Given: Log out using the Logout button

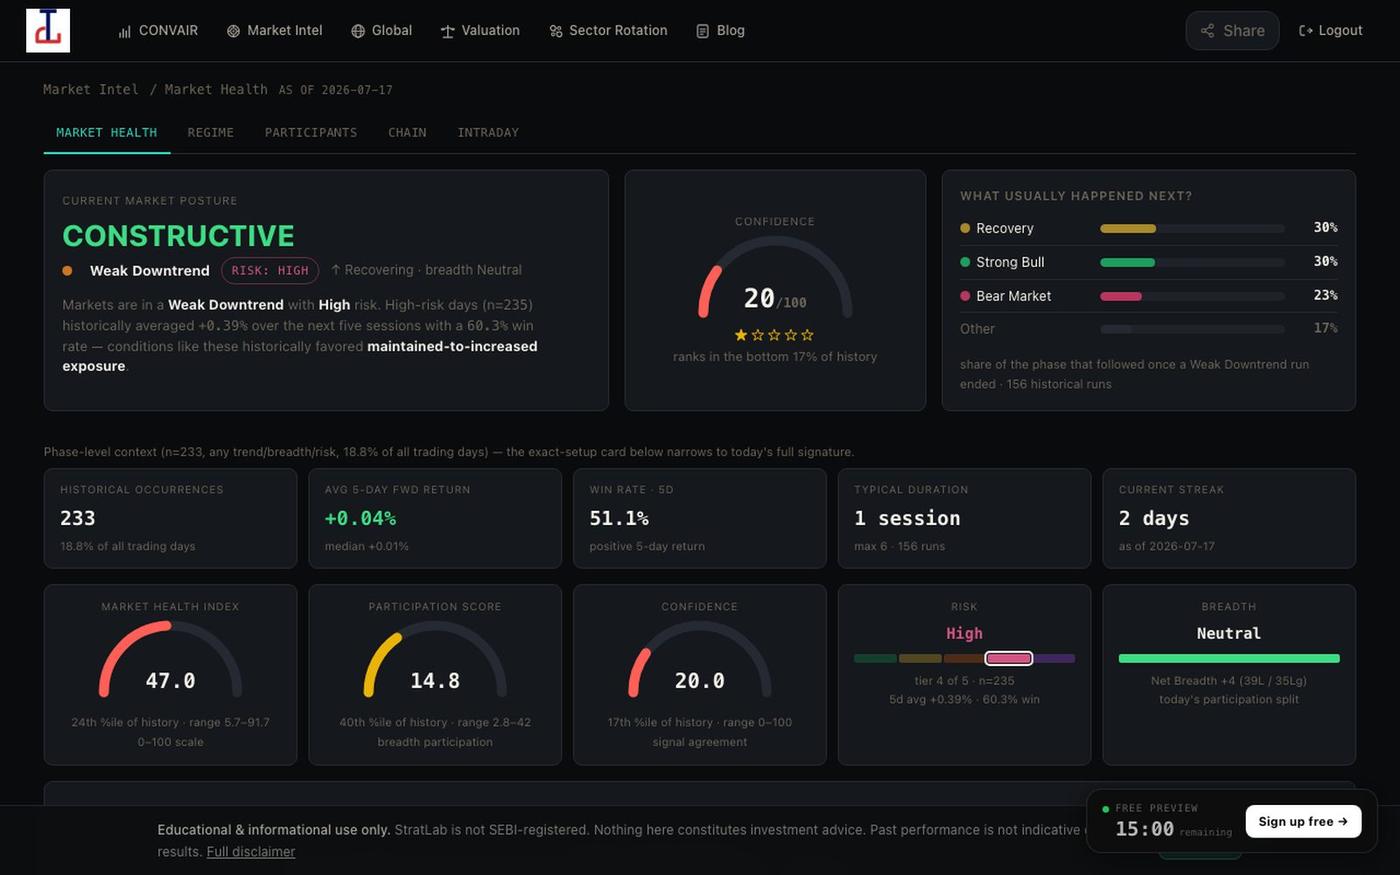Looking at the screenshot, I should pyautogui.click(x=1330, y=31).
